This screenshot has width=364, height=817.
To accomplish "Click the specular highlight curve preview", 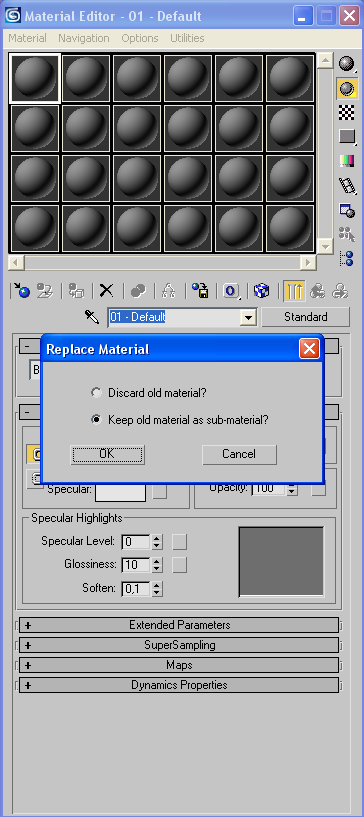I will pyautogui.click(x=282, y=562).
